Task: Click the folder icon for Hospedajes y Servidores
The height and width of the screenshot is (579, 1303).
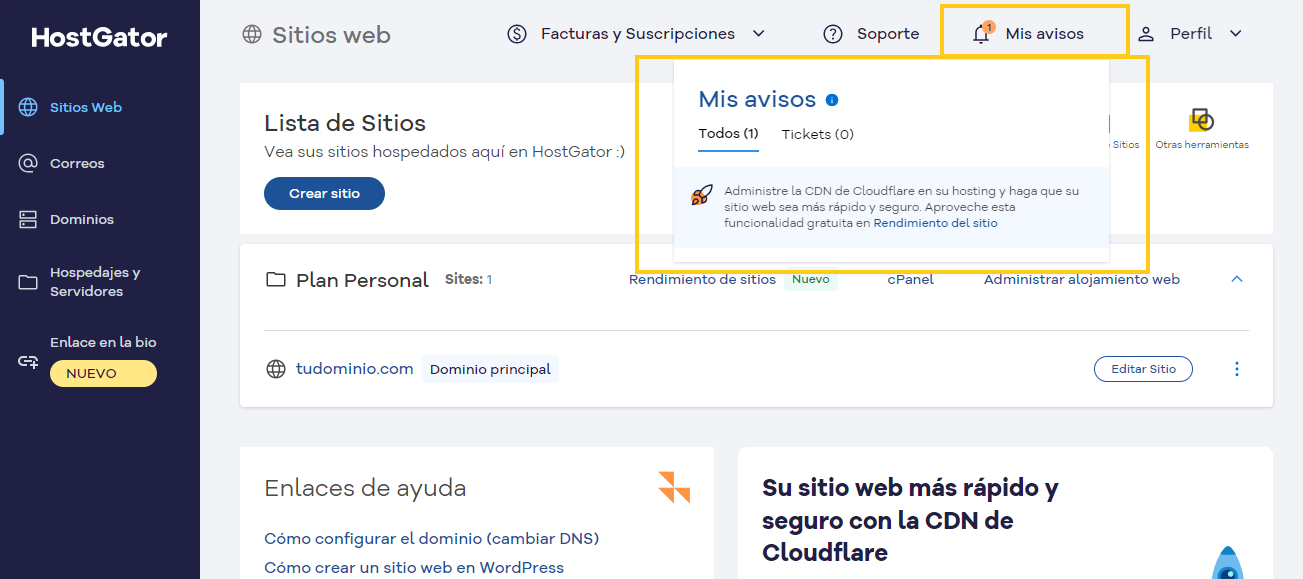Action: pyautogui.click(x=28, y=282)
